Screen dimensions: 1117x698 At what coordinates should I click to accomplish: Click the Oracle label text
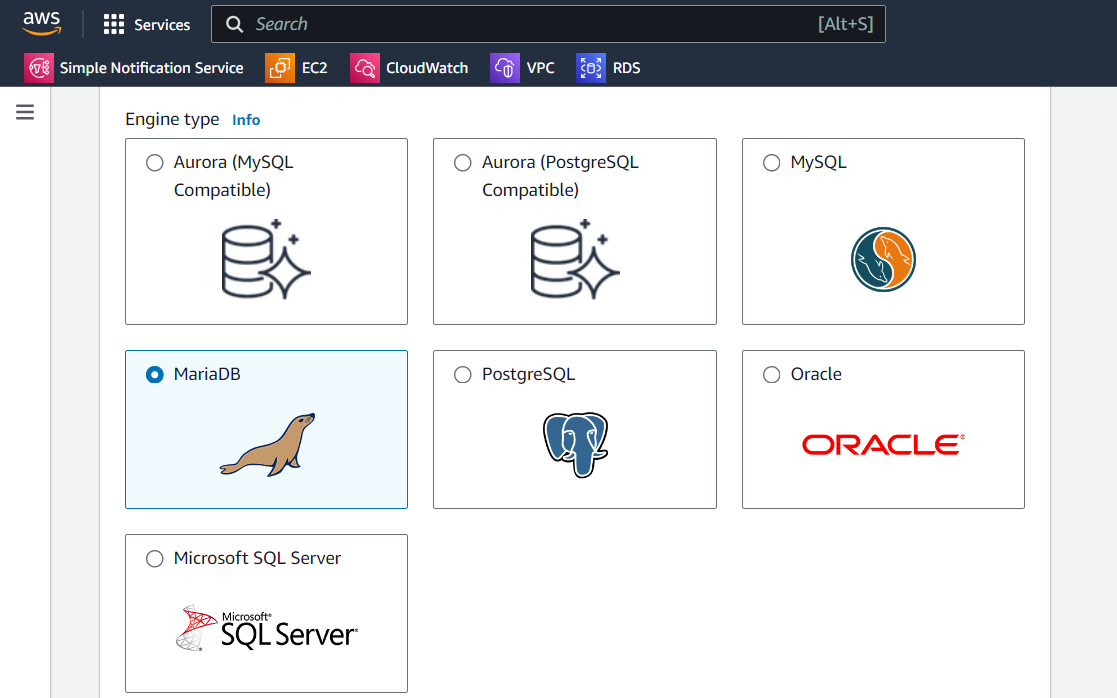click(816, 374)
